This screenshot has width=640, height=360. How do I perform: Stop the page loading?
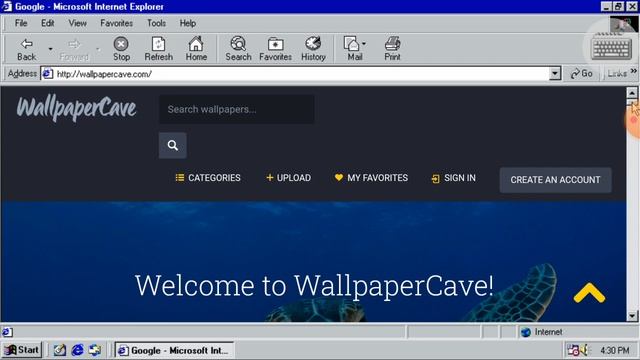pyautogui.click(x=121, y=49)
